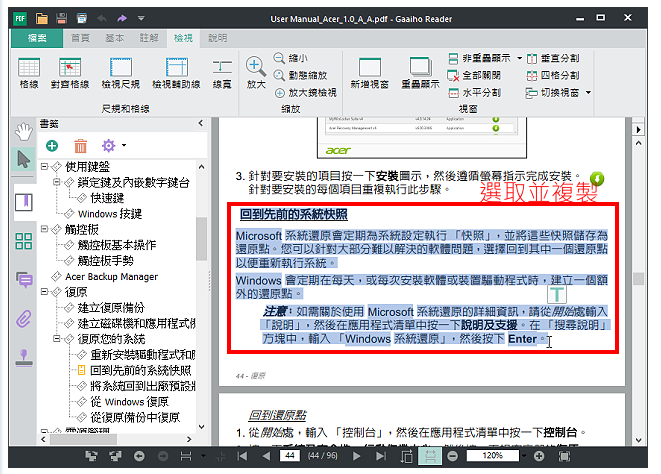Save document via floppy disk icon
661x474 pixels.
point(62,19)
